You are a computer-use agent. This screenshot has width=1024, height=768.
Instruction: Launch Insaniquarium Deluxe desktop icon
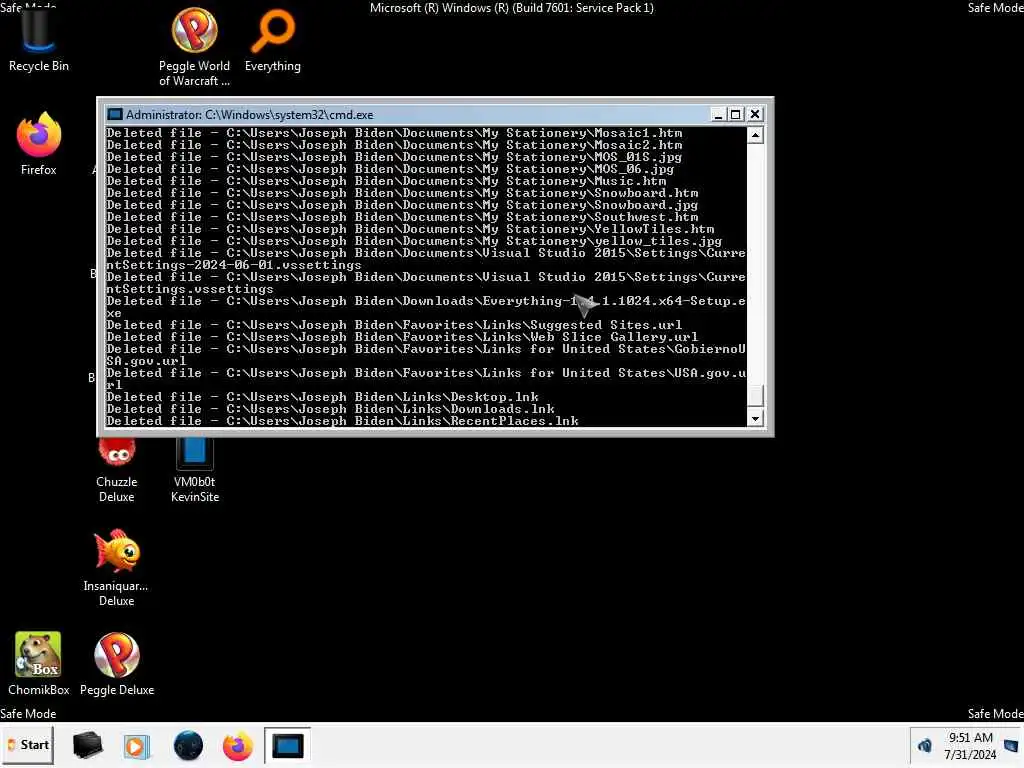coord(116,568)
